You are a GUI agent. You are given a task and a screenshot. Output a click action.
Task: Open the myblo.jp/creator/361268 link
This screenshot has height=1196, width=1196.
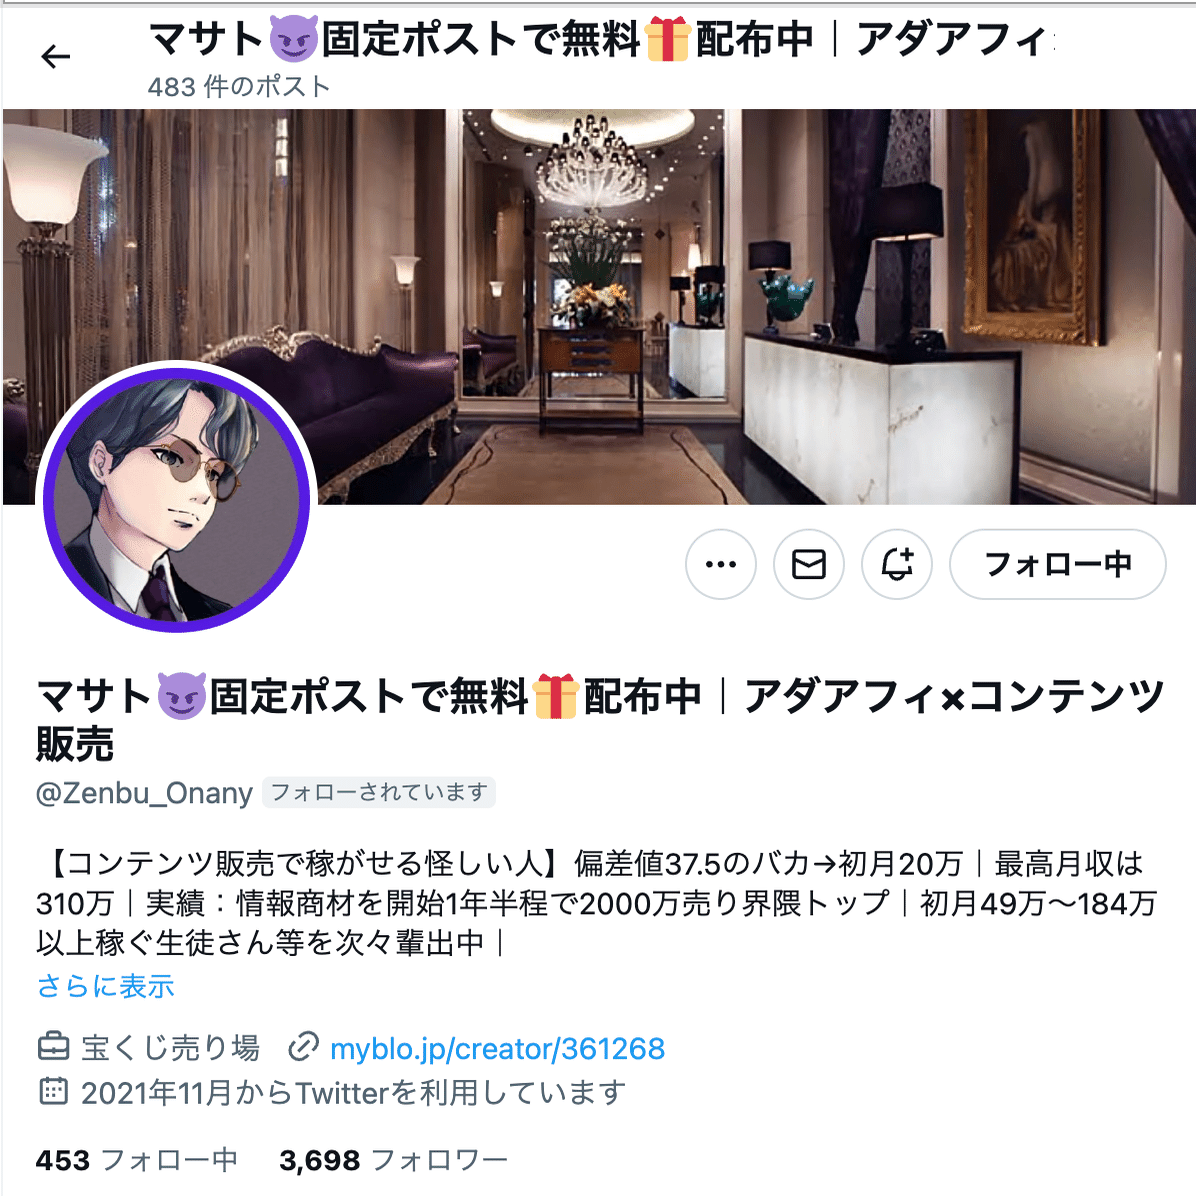[x=497, y=1049]
